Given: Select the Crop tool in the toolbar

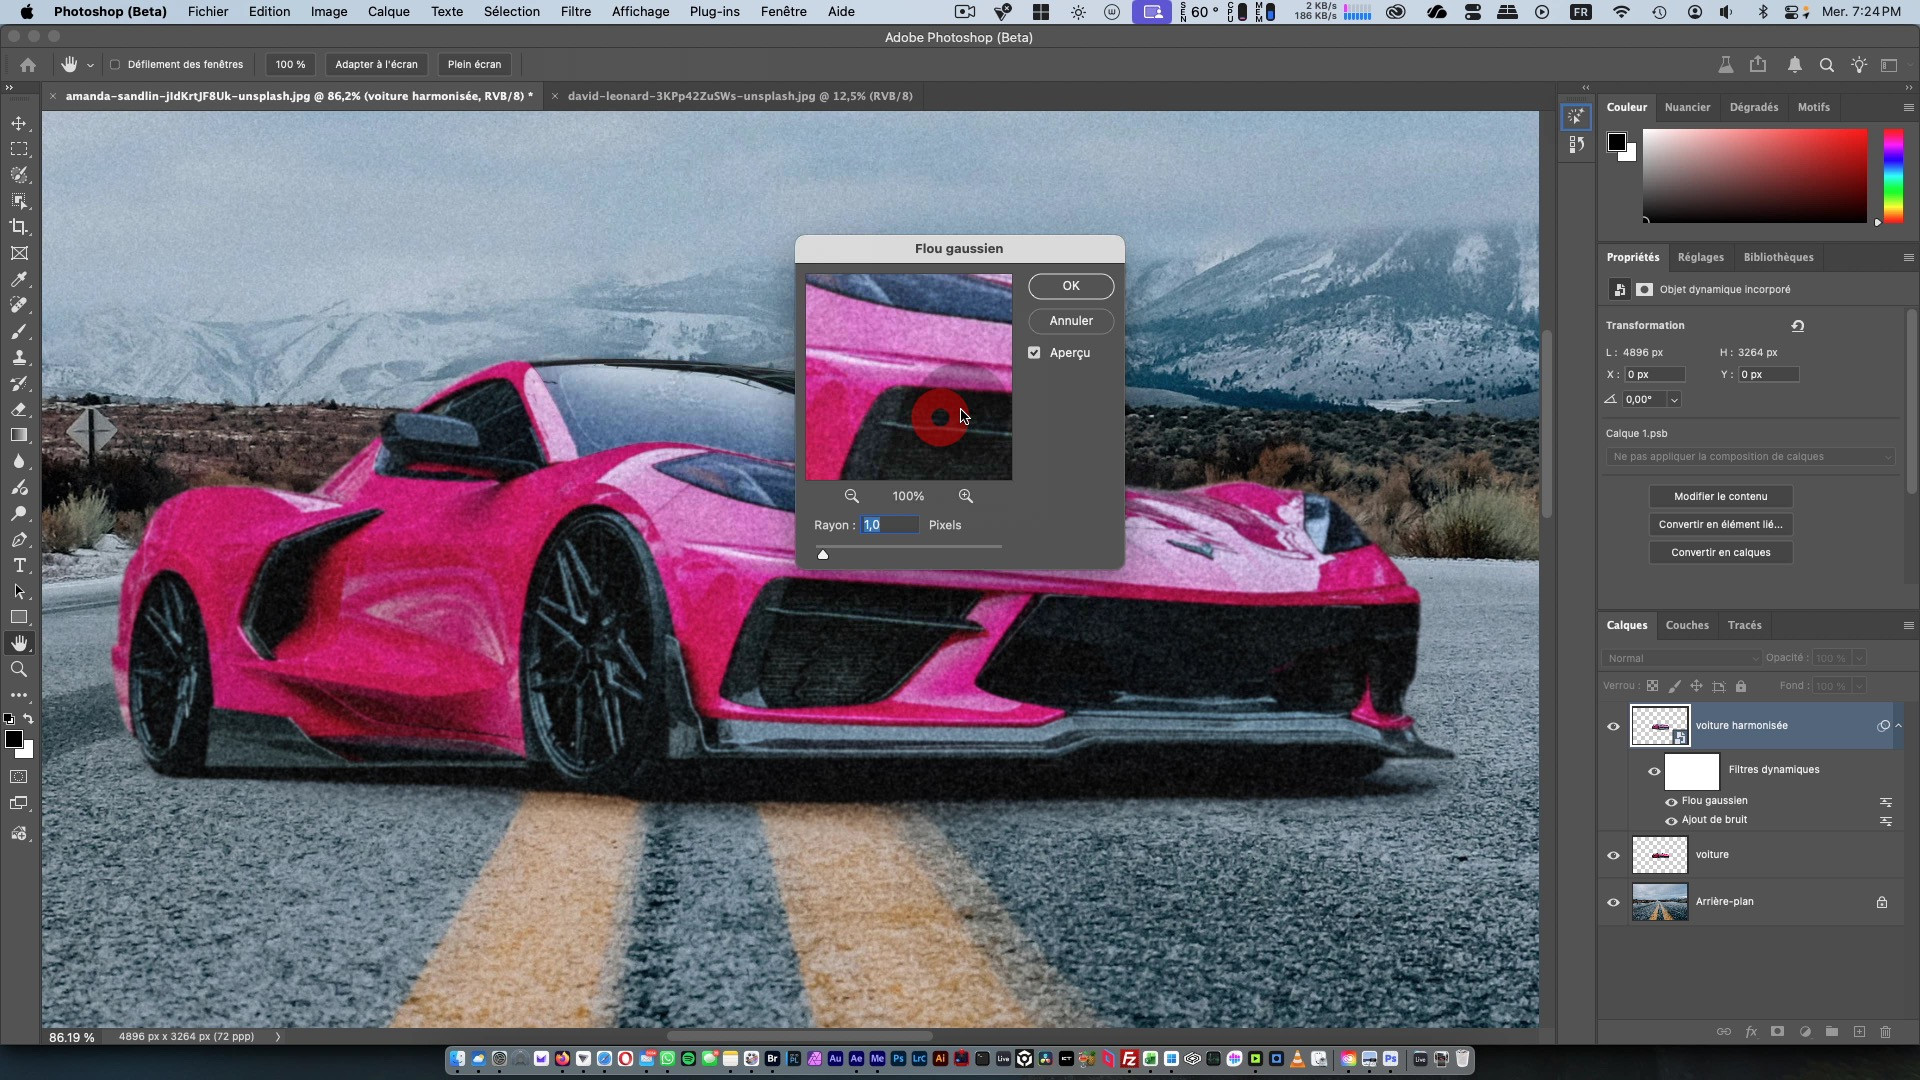Looking at the screenshot, I should (x=19, y=227).
